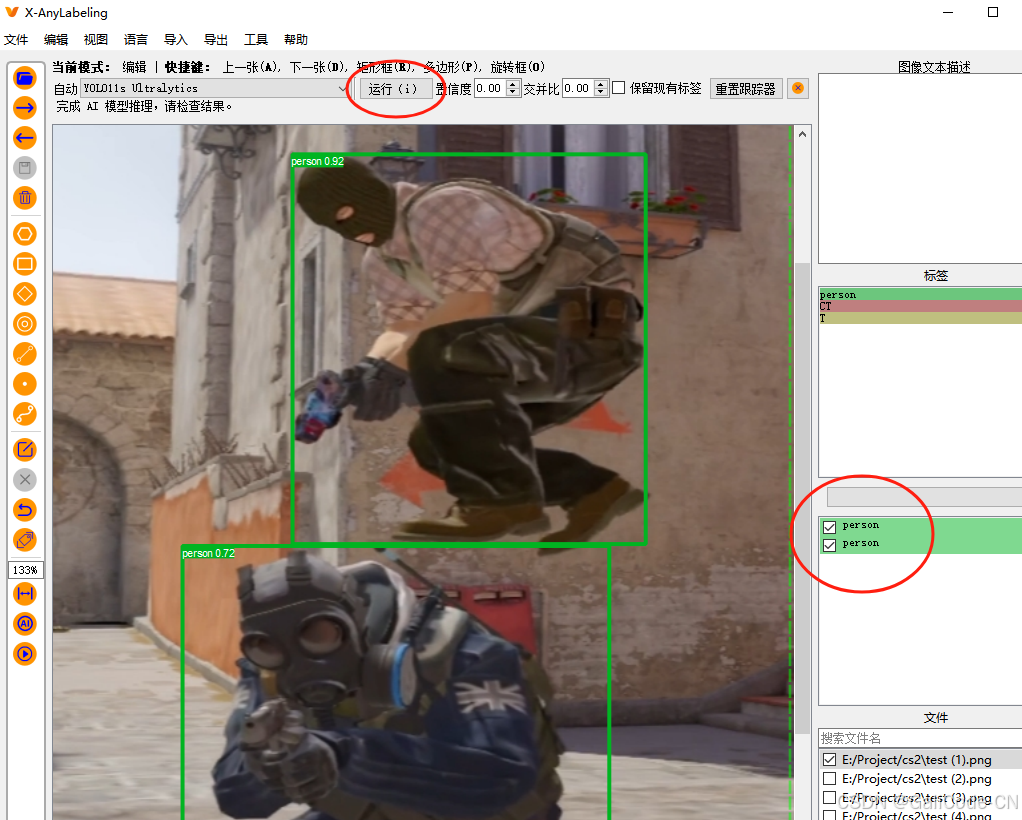Go to next image arrow icon
This screenshot has height=820, width=1022.
tap(25, 108)
